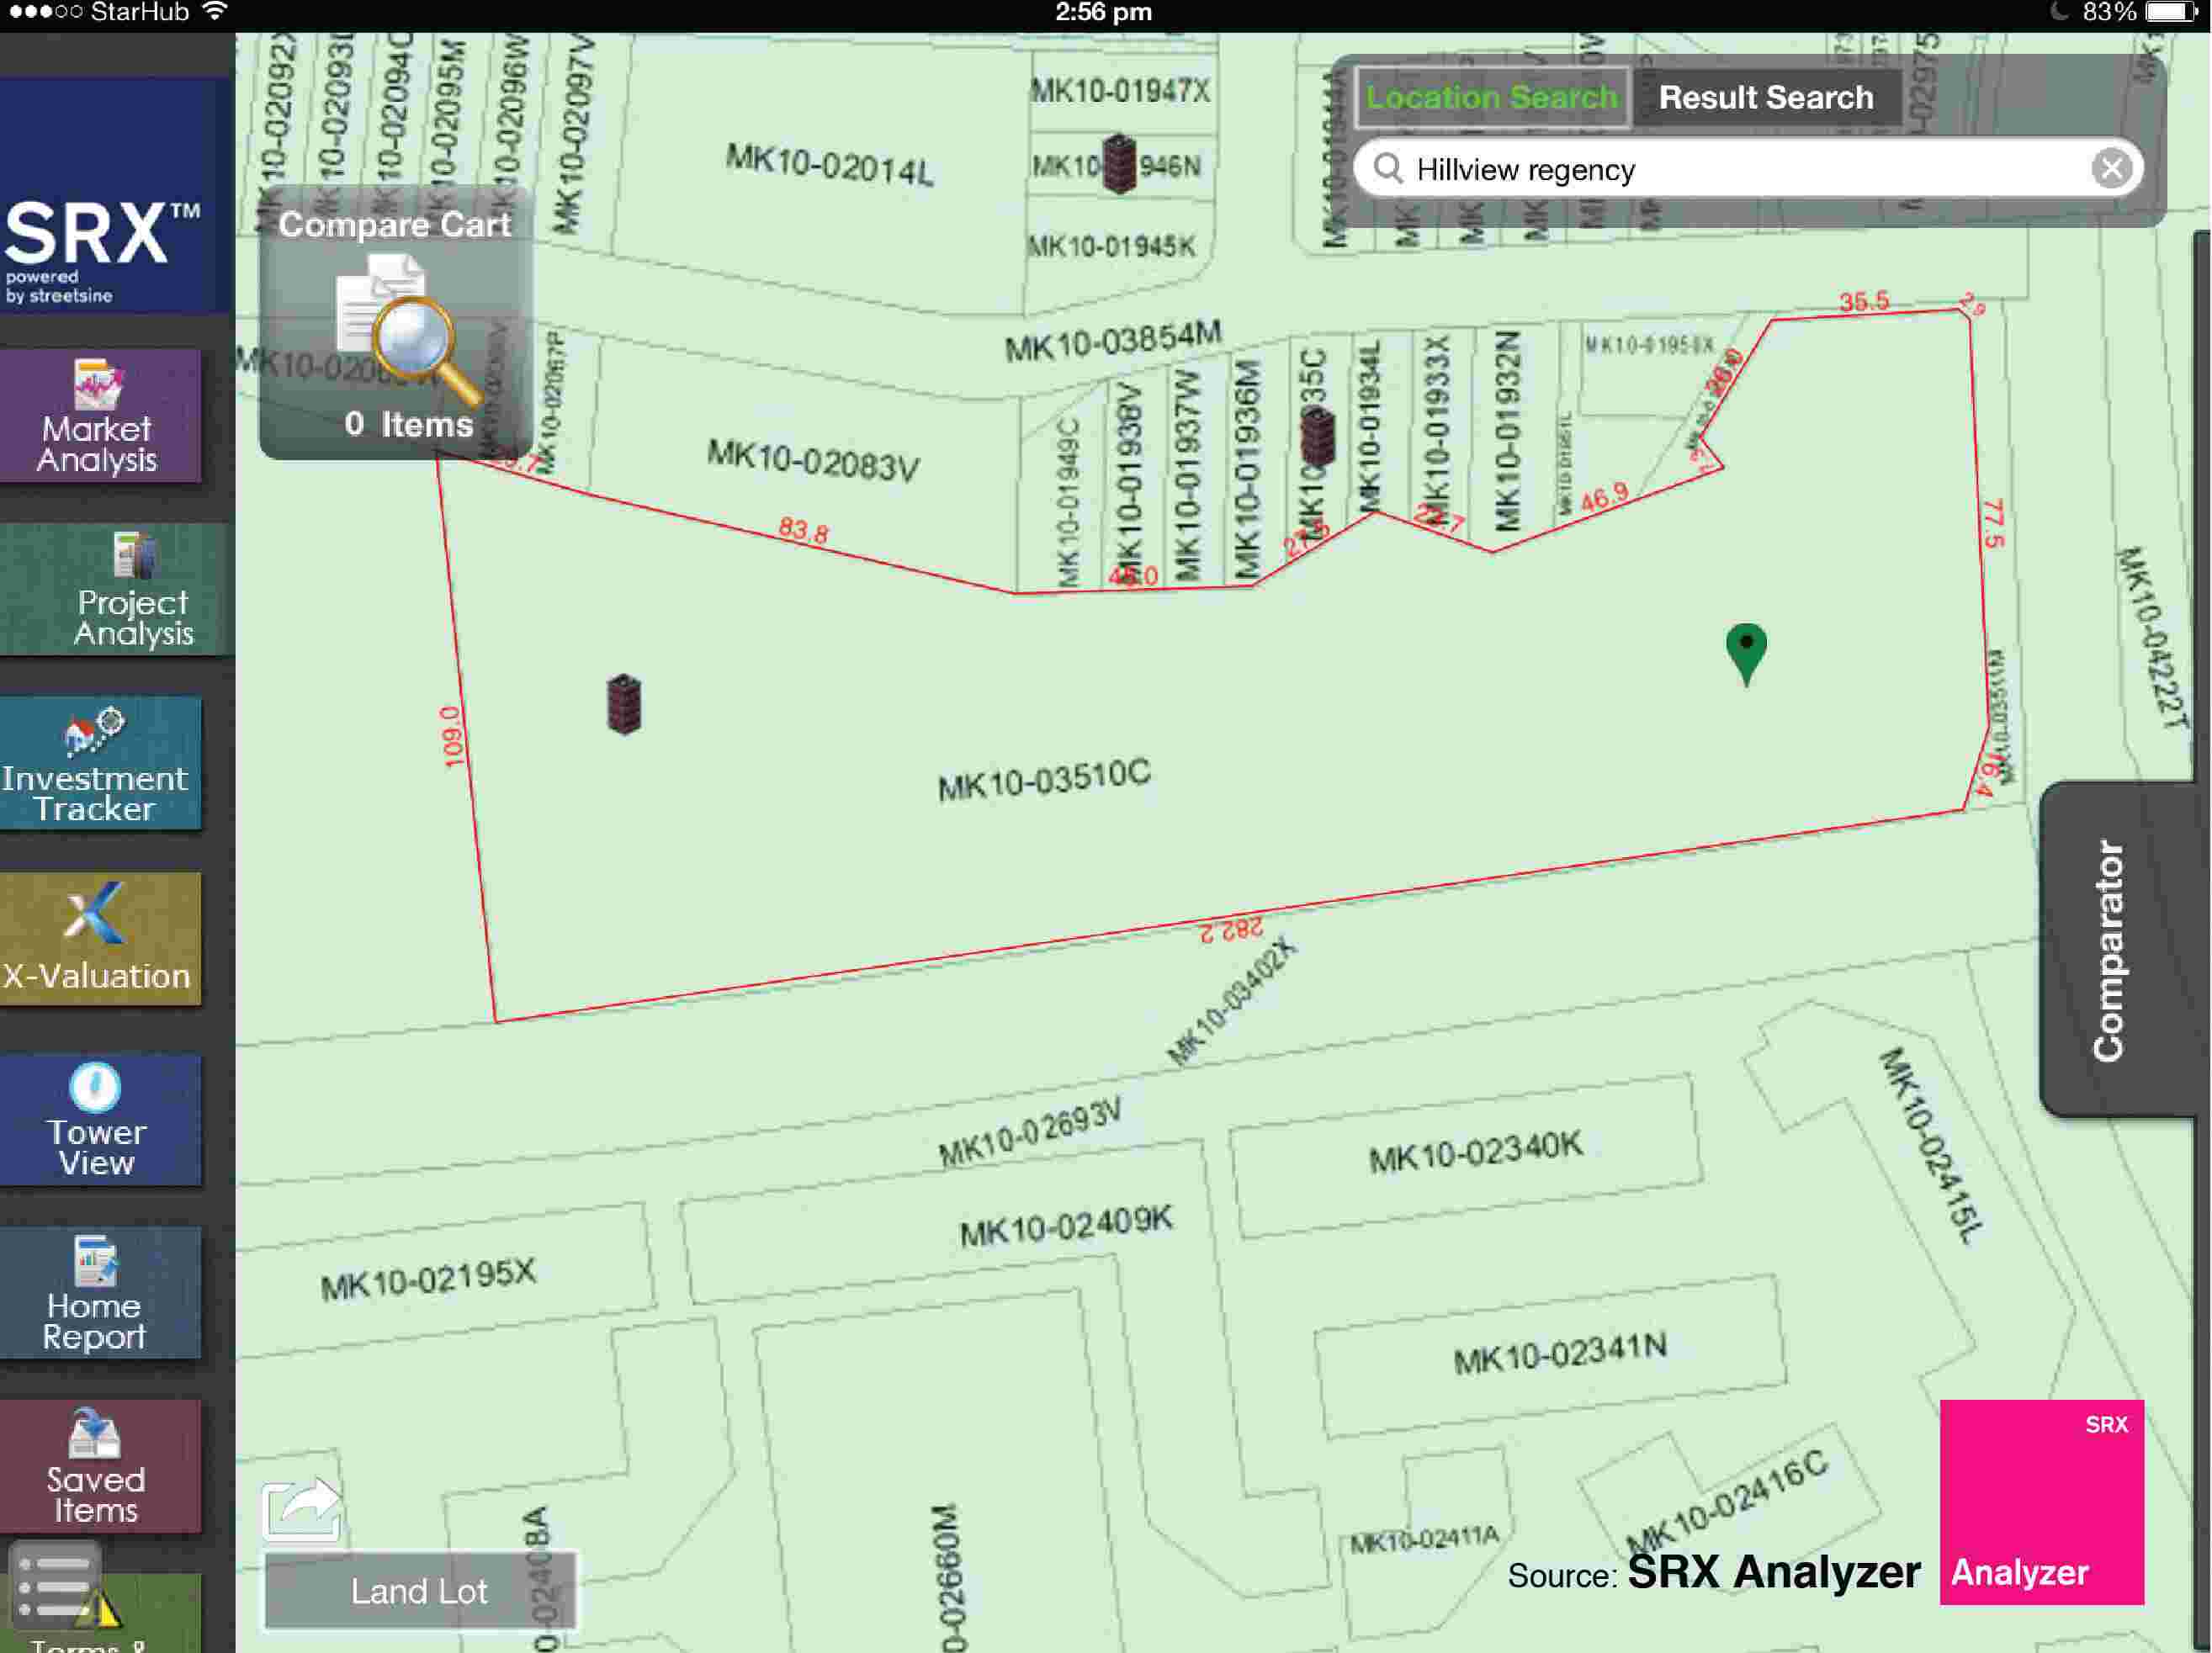Select lot label MK10-02415L
The image size is (2212, 1653).
(x=1930, y=1146)
